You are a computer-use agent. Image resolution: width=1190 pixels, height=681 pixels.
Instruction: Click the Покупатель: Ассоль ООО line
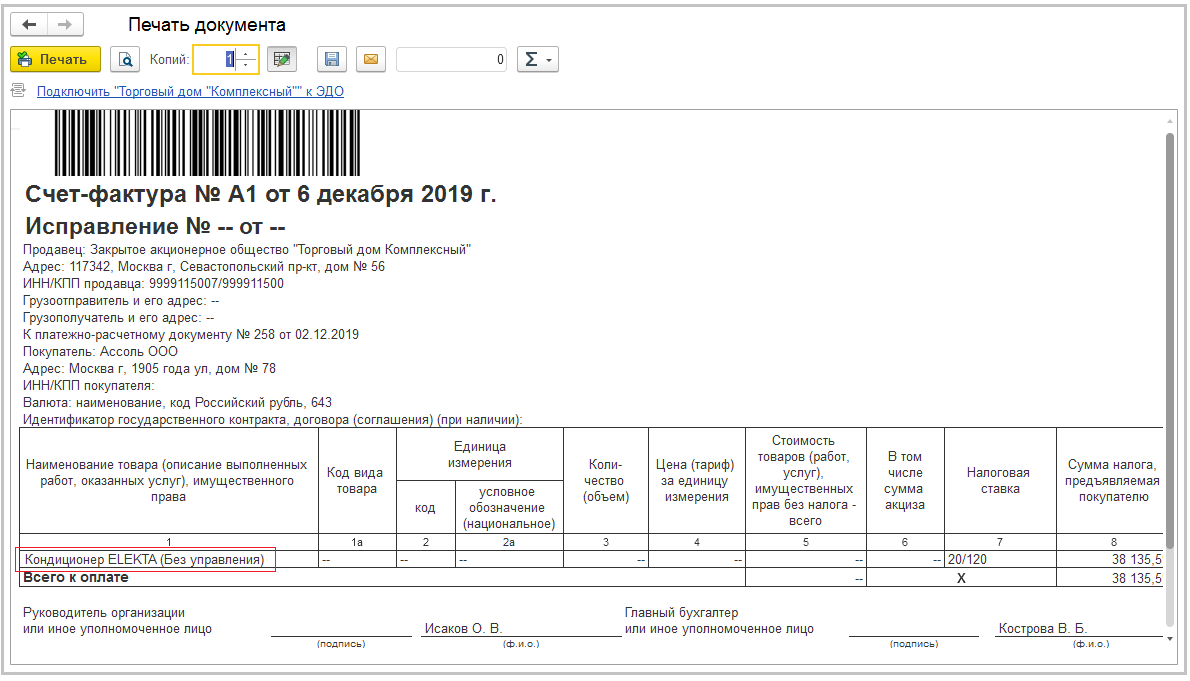click(x=100, y=352)
